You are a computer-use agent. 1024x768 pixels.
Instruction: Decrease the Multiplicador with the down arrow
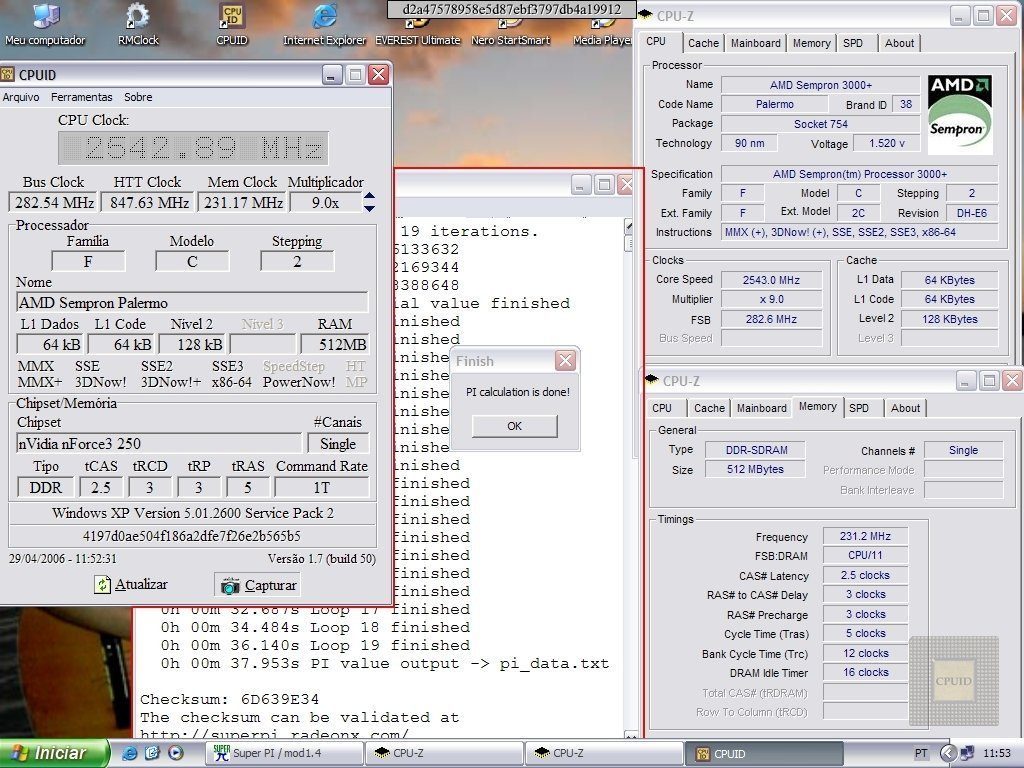[x=369, y=207]
